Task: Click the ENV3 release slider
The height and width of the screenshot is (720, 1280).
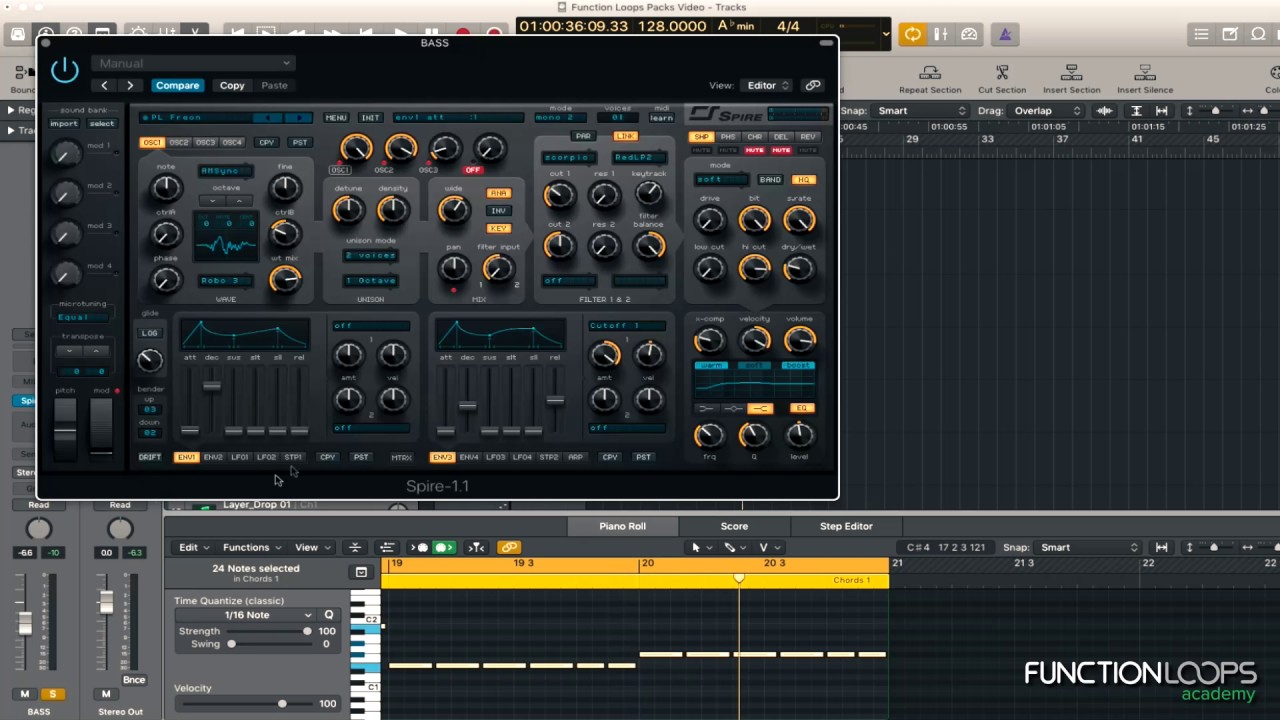Action: click(554, 400)
